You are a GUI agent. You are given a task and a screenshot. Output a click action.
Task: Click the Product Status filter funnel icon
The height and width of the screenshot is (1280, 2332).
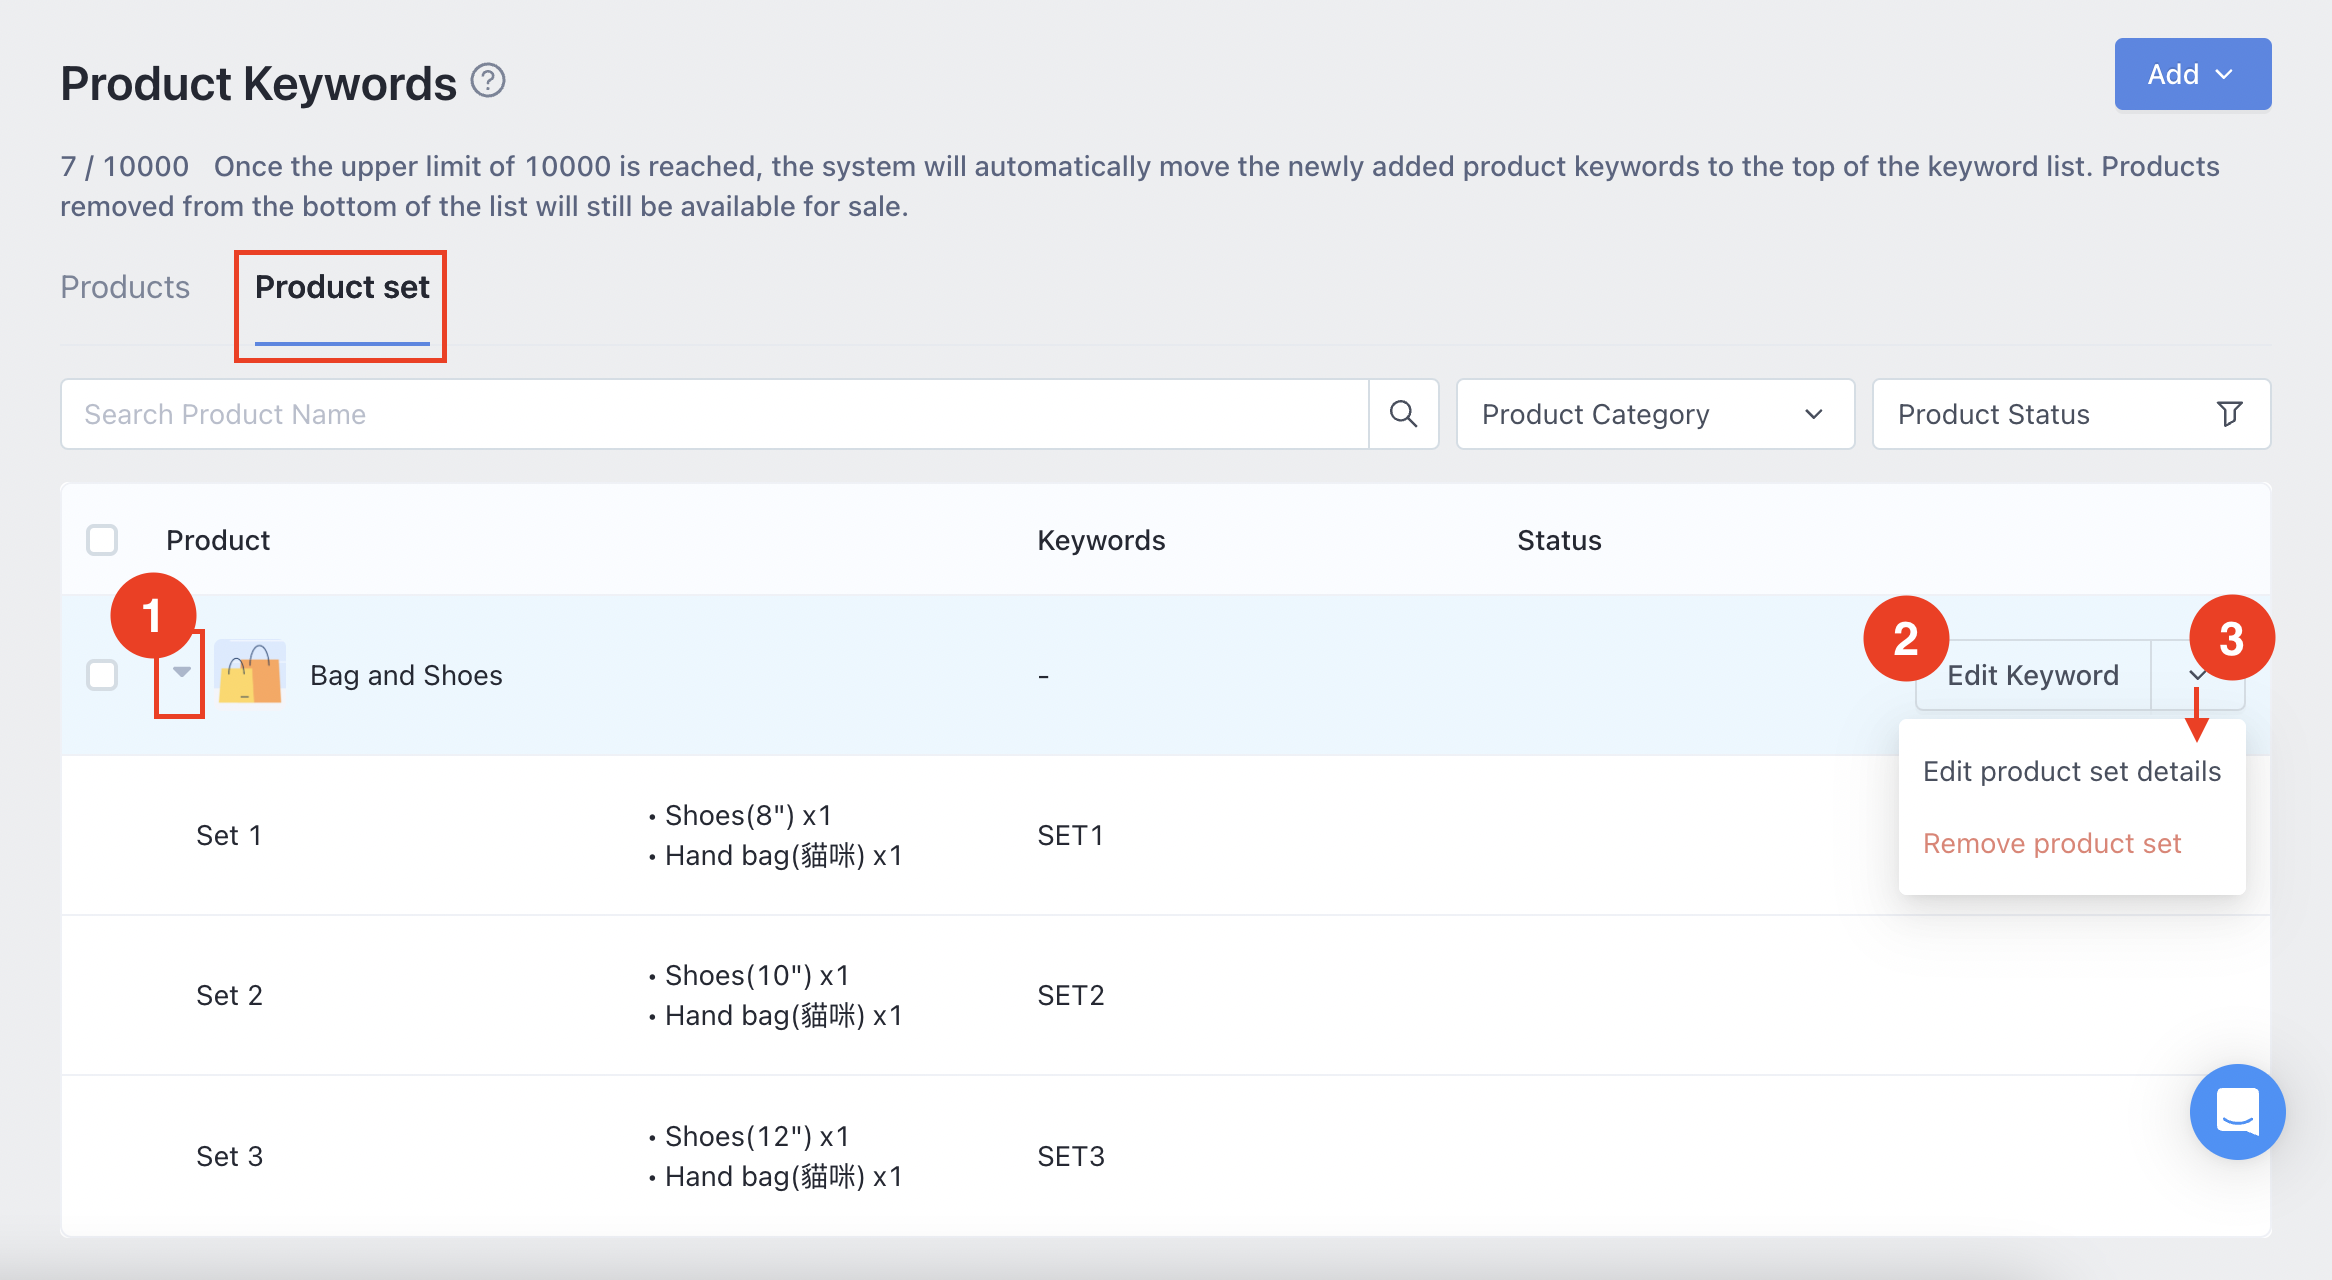point(2229,414)
